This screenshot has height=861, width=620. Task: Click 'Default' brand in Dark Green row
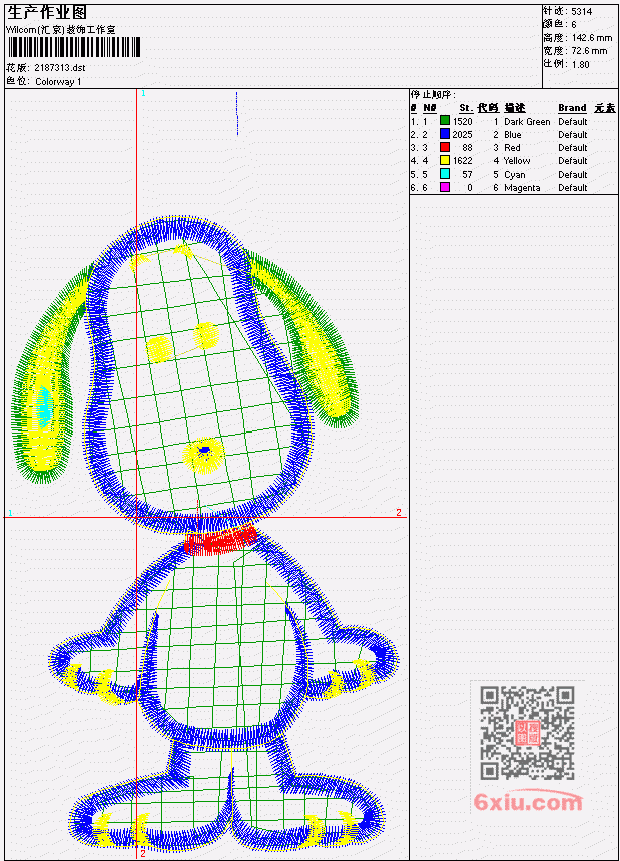(x=573, y=121)
